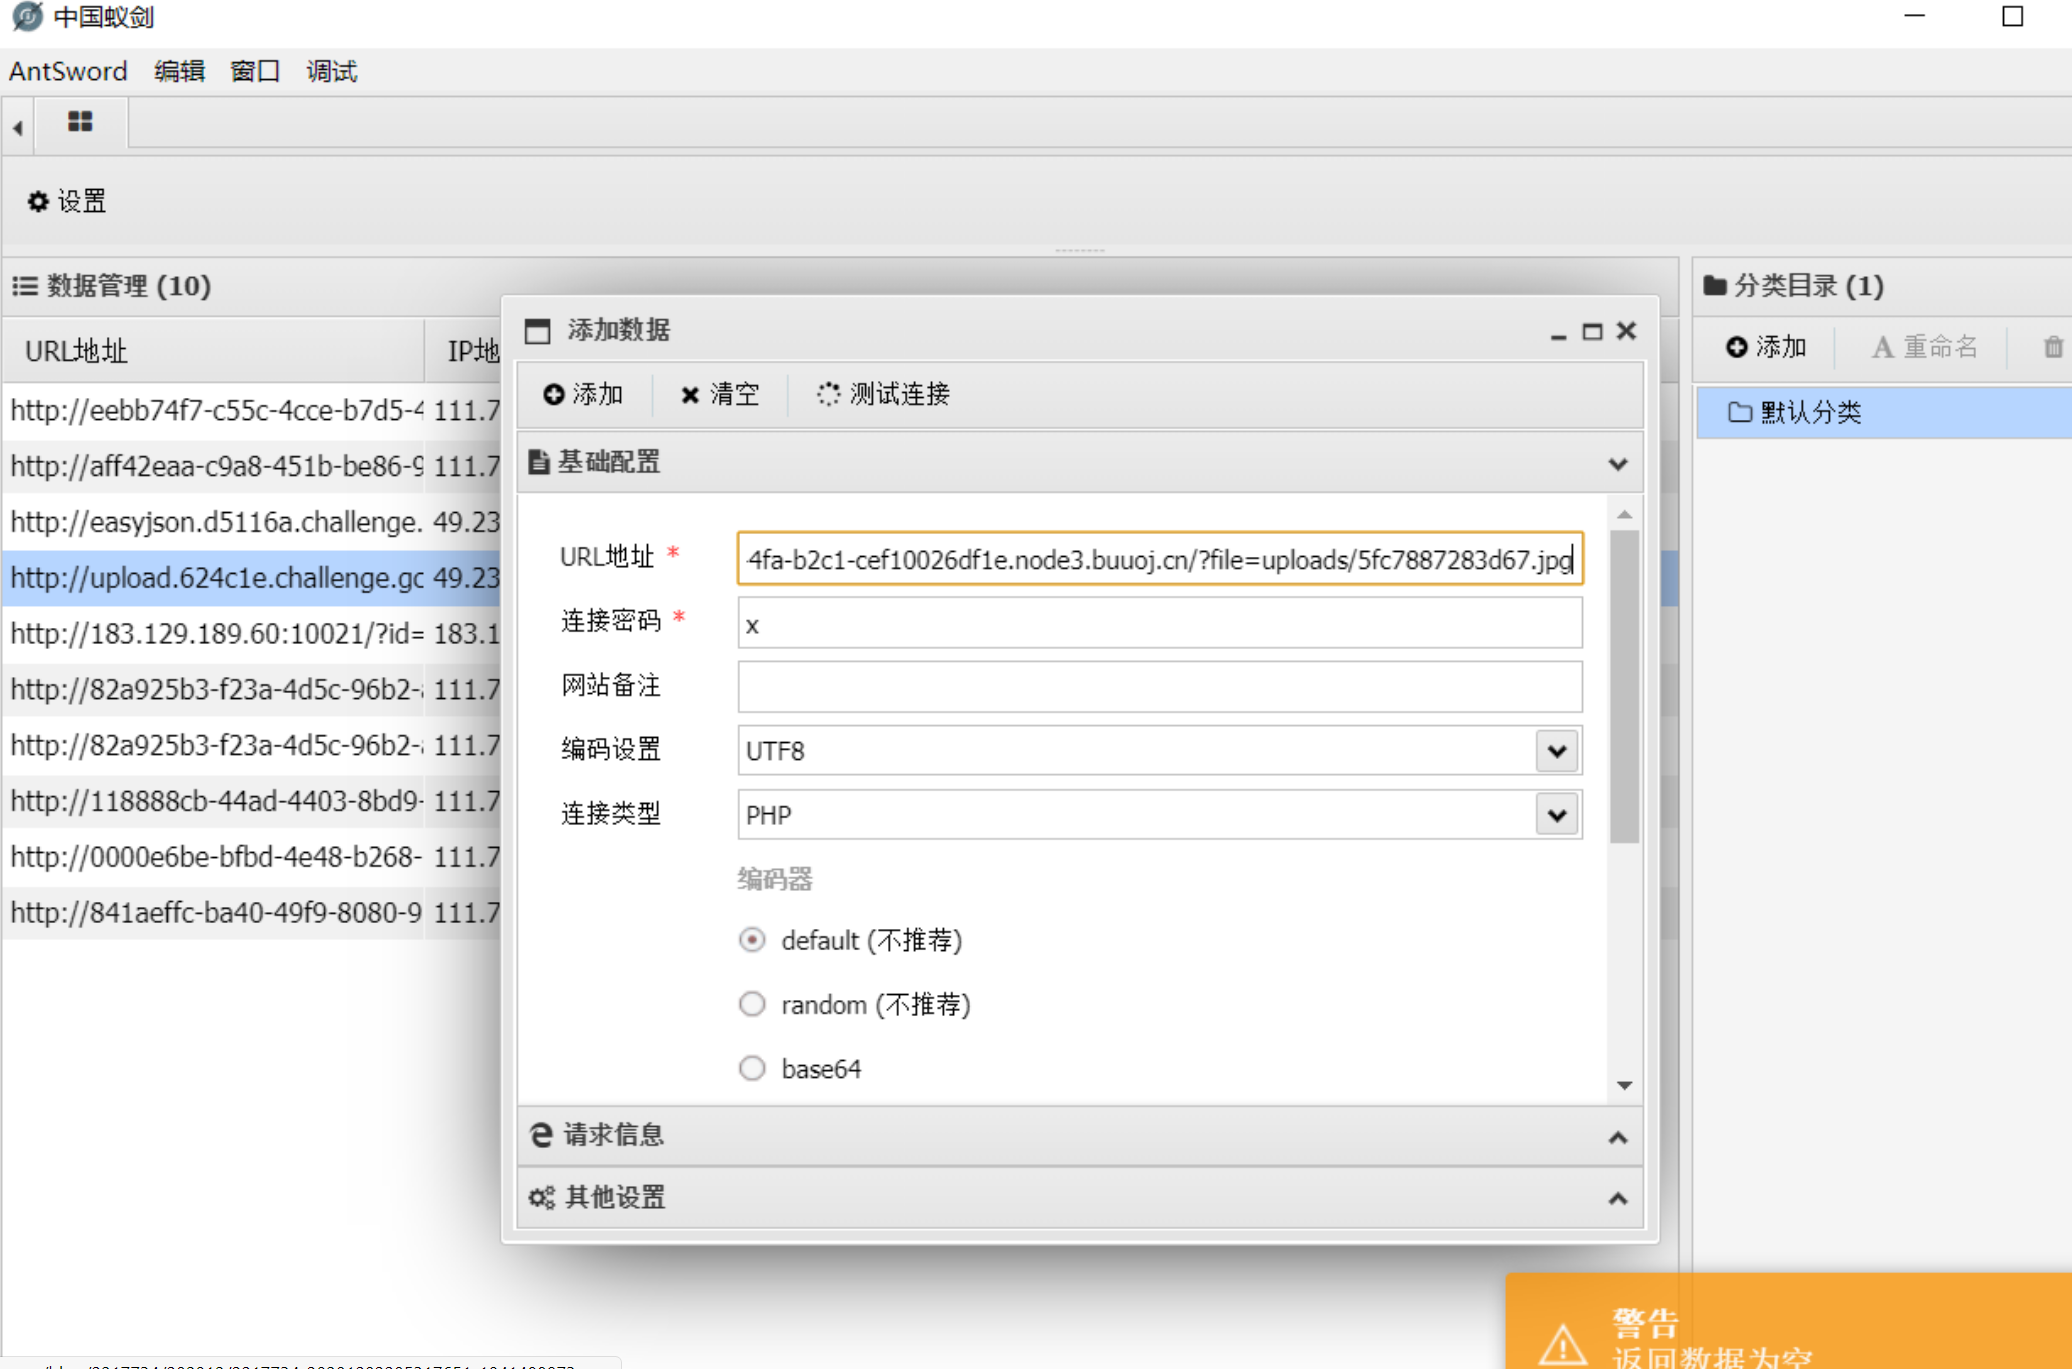
Task: Select the random (不推荐) encoder
Action: click(752, 1004)
